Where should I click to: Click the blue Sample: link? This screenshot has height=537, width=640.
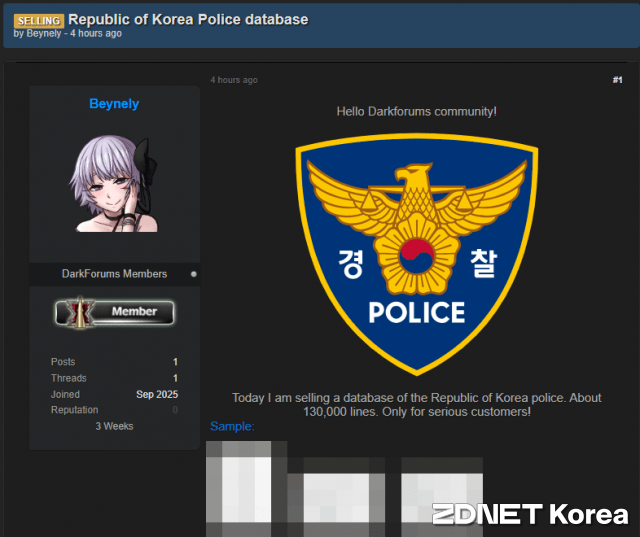(232, 427)
